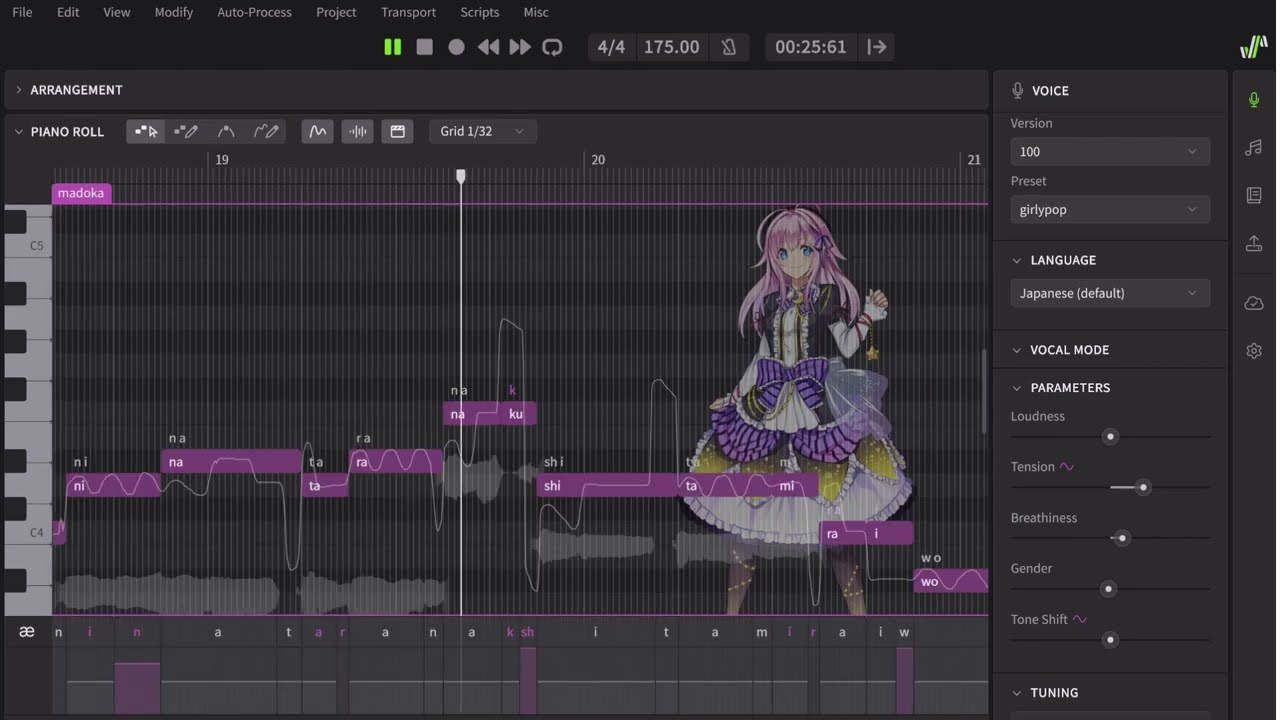The image size is (1280, 720).
Task: Open the Settings gear icon in sidebar
Action: 1254,351
